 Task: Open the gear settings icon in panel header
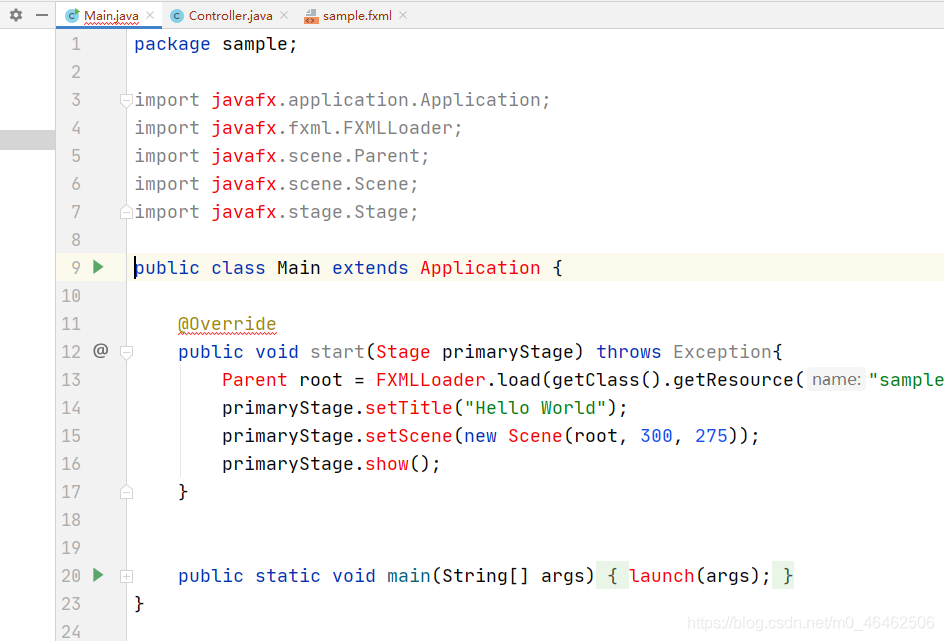pos(15,16)
